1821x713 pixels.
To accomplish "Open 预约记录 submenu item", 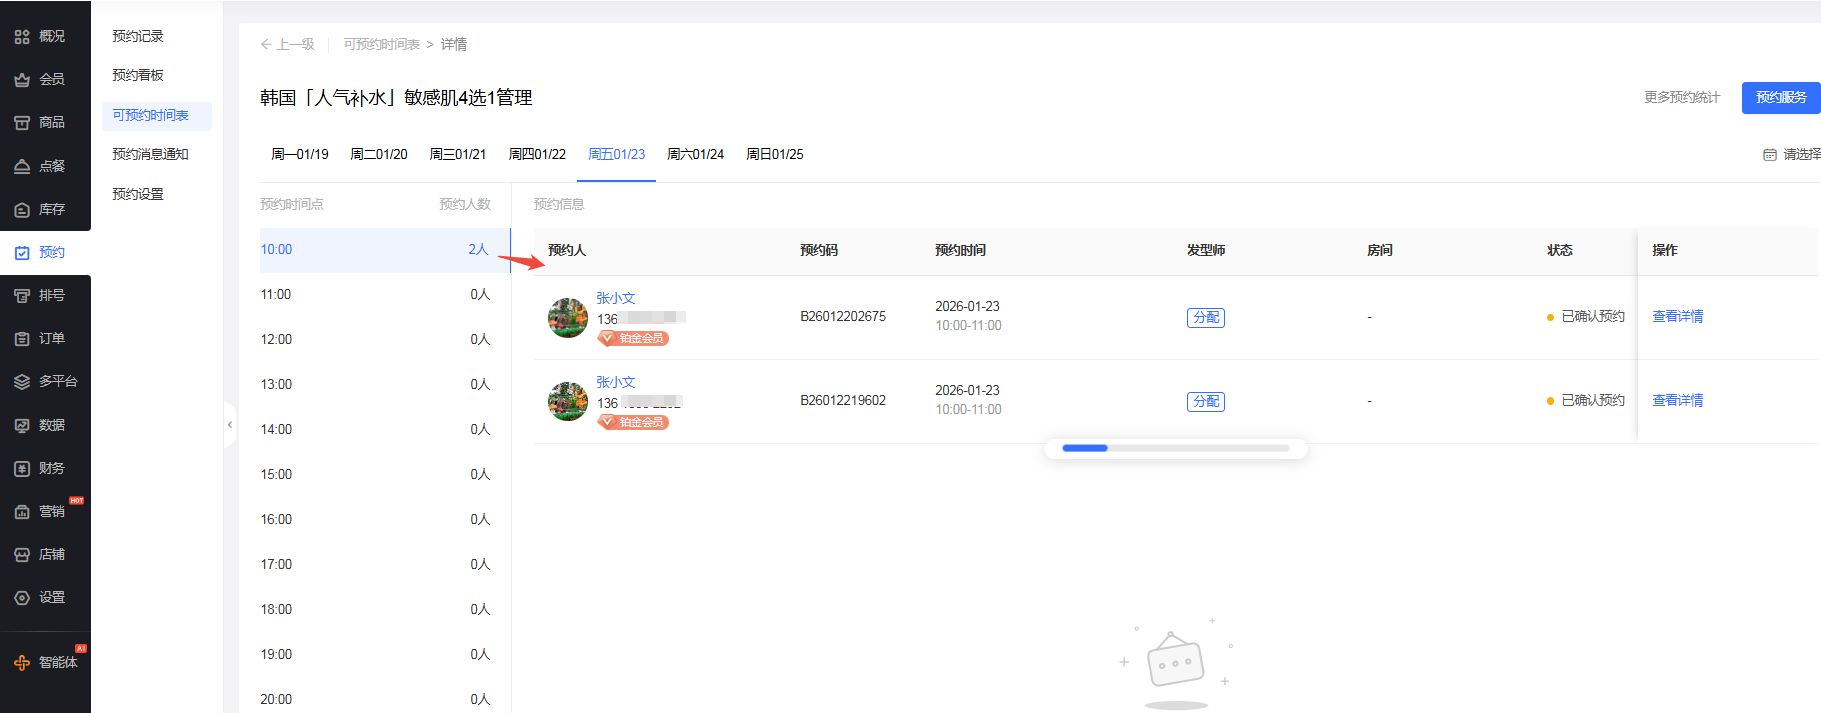I will pyautogui.click(x=138, y=36).
